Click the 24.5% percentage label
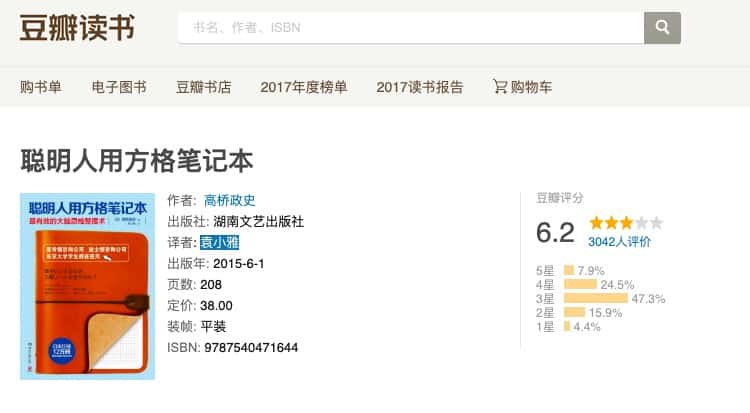The height and width of the screenshot is (413, 750). pos(618,285)
